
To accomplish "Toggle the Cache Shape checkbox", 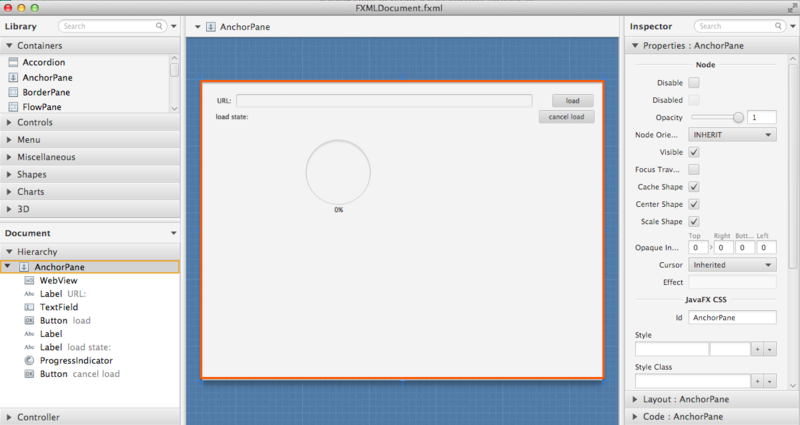I will [x=694, y=187].
